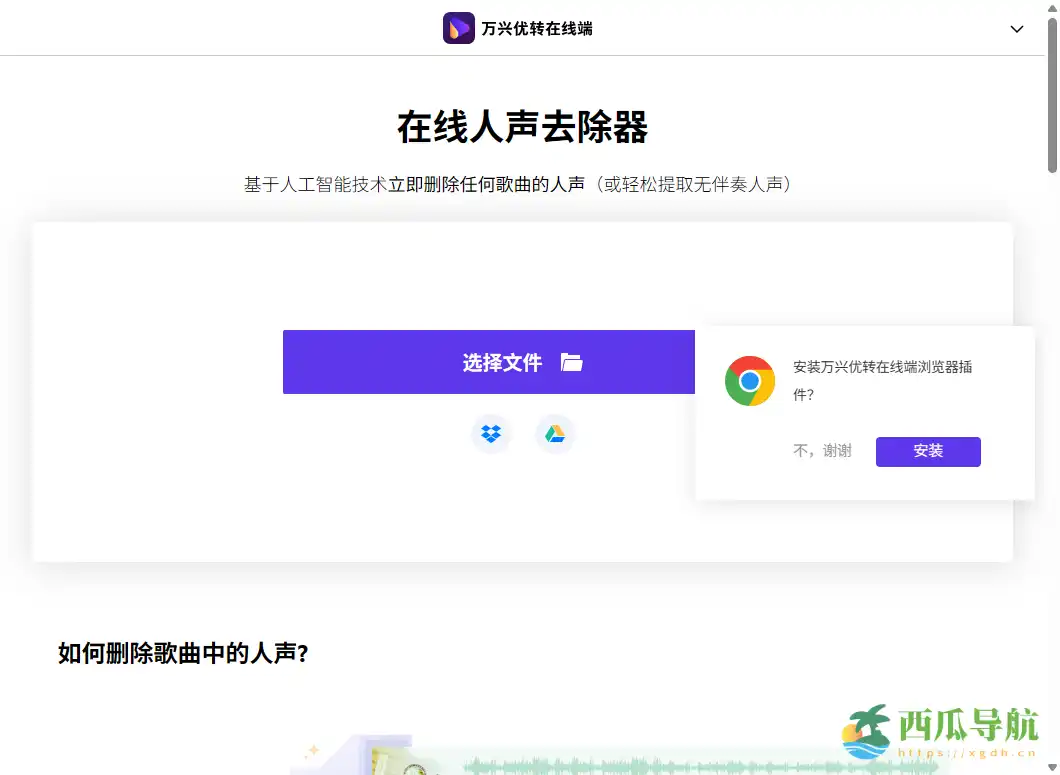1060x775 pixels.
Task: Upload a song via the Dropbox icon
Action: tap(491, 433)
